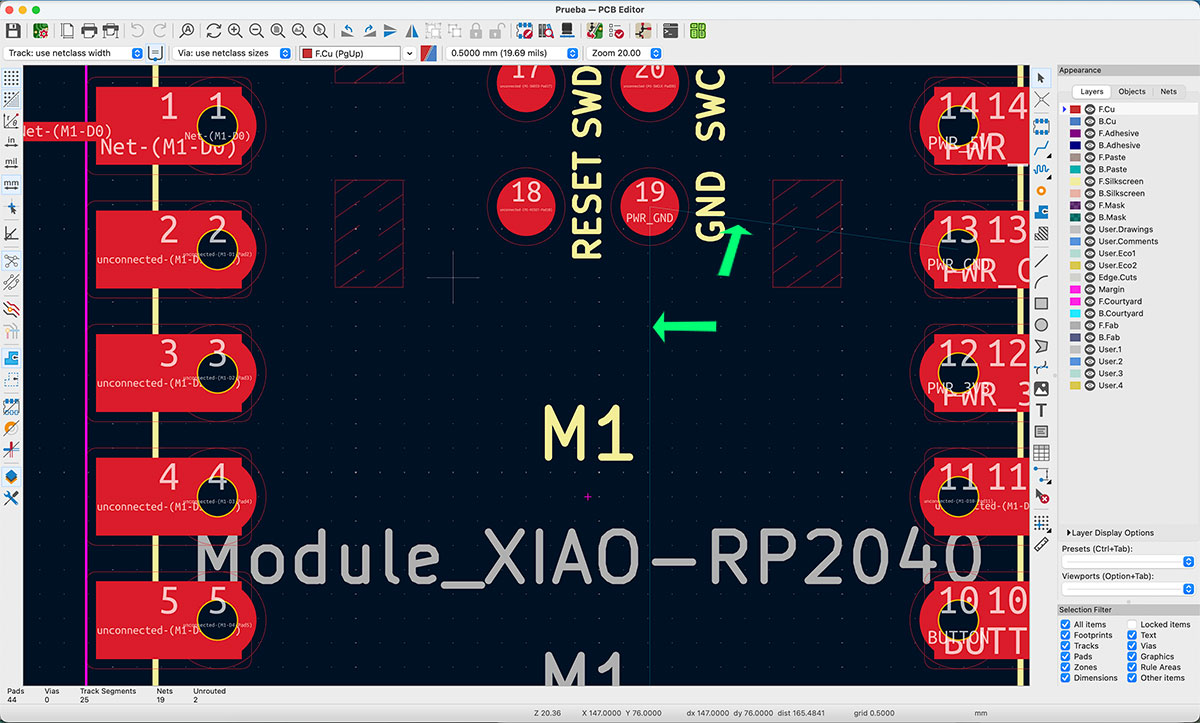
Task: Select the Add Text tool
Action: [x=1041, y=410]
